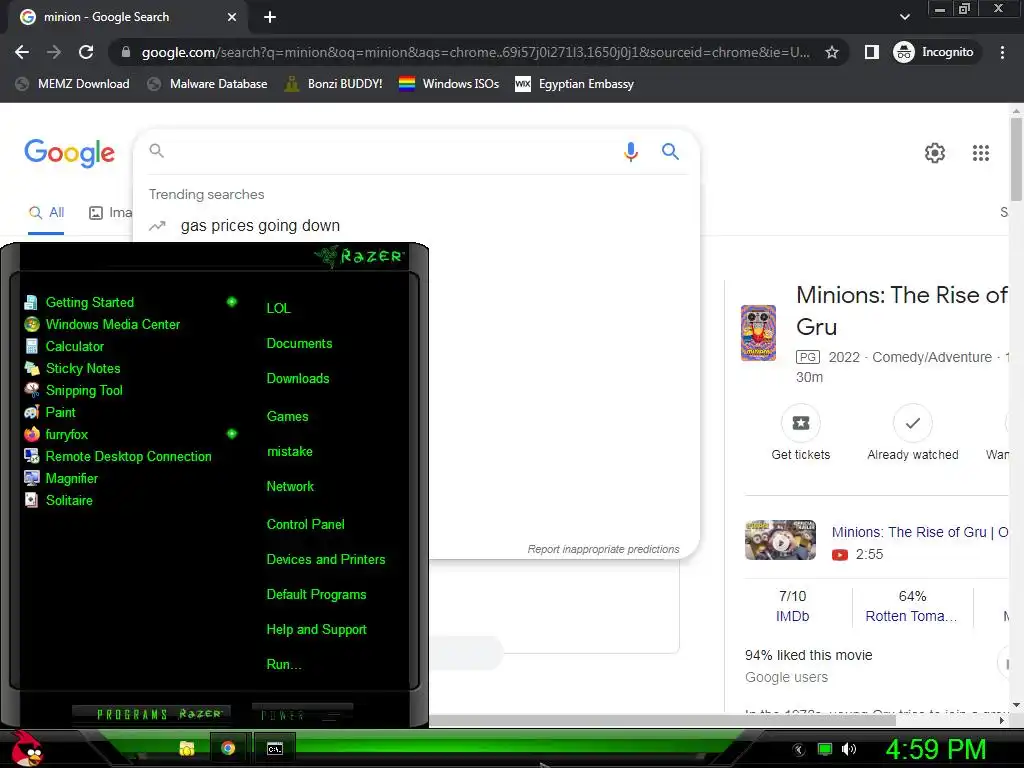Open Network from start menu

[290, 487]
